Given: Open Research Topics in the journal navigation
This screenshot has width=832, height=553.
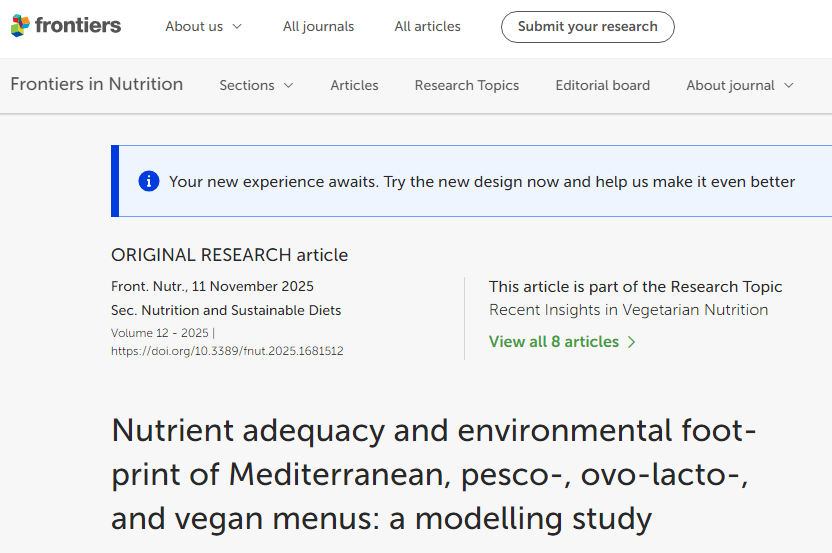Looking at the screenshot, I should (x=466, y=85).
